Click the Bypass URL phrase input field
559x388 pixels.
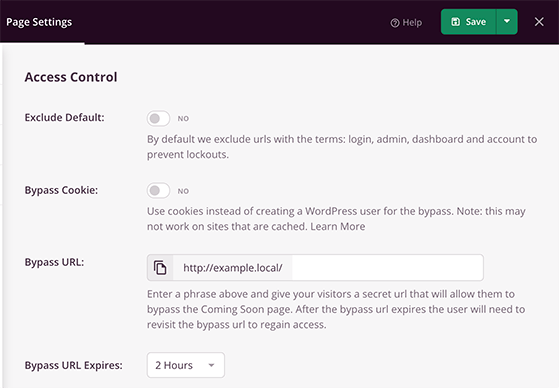pyautogui.click(x=388, y=267)
